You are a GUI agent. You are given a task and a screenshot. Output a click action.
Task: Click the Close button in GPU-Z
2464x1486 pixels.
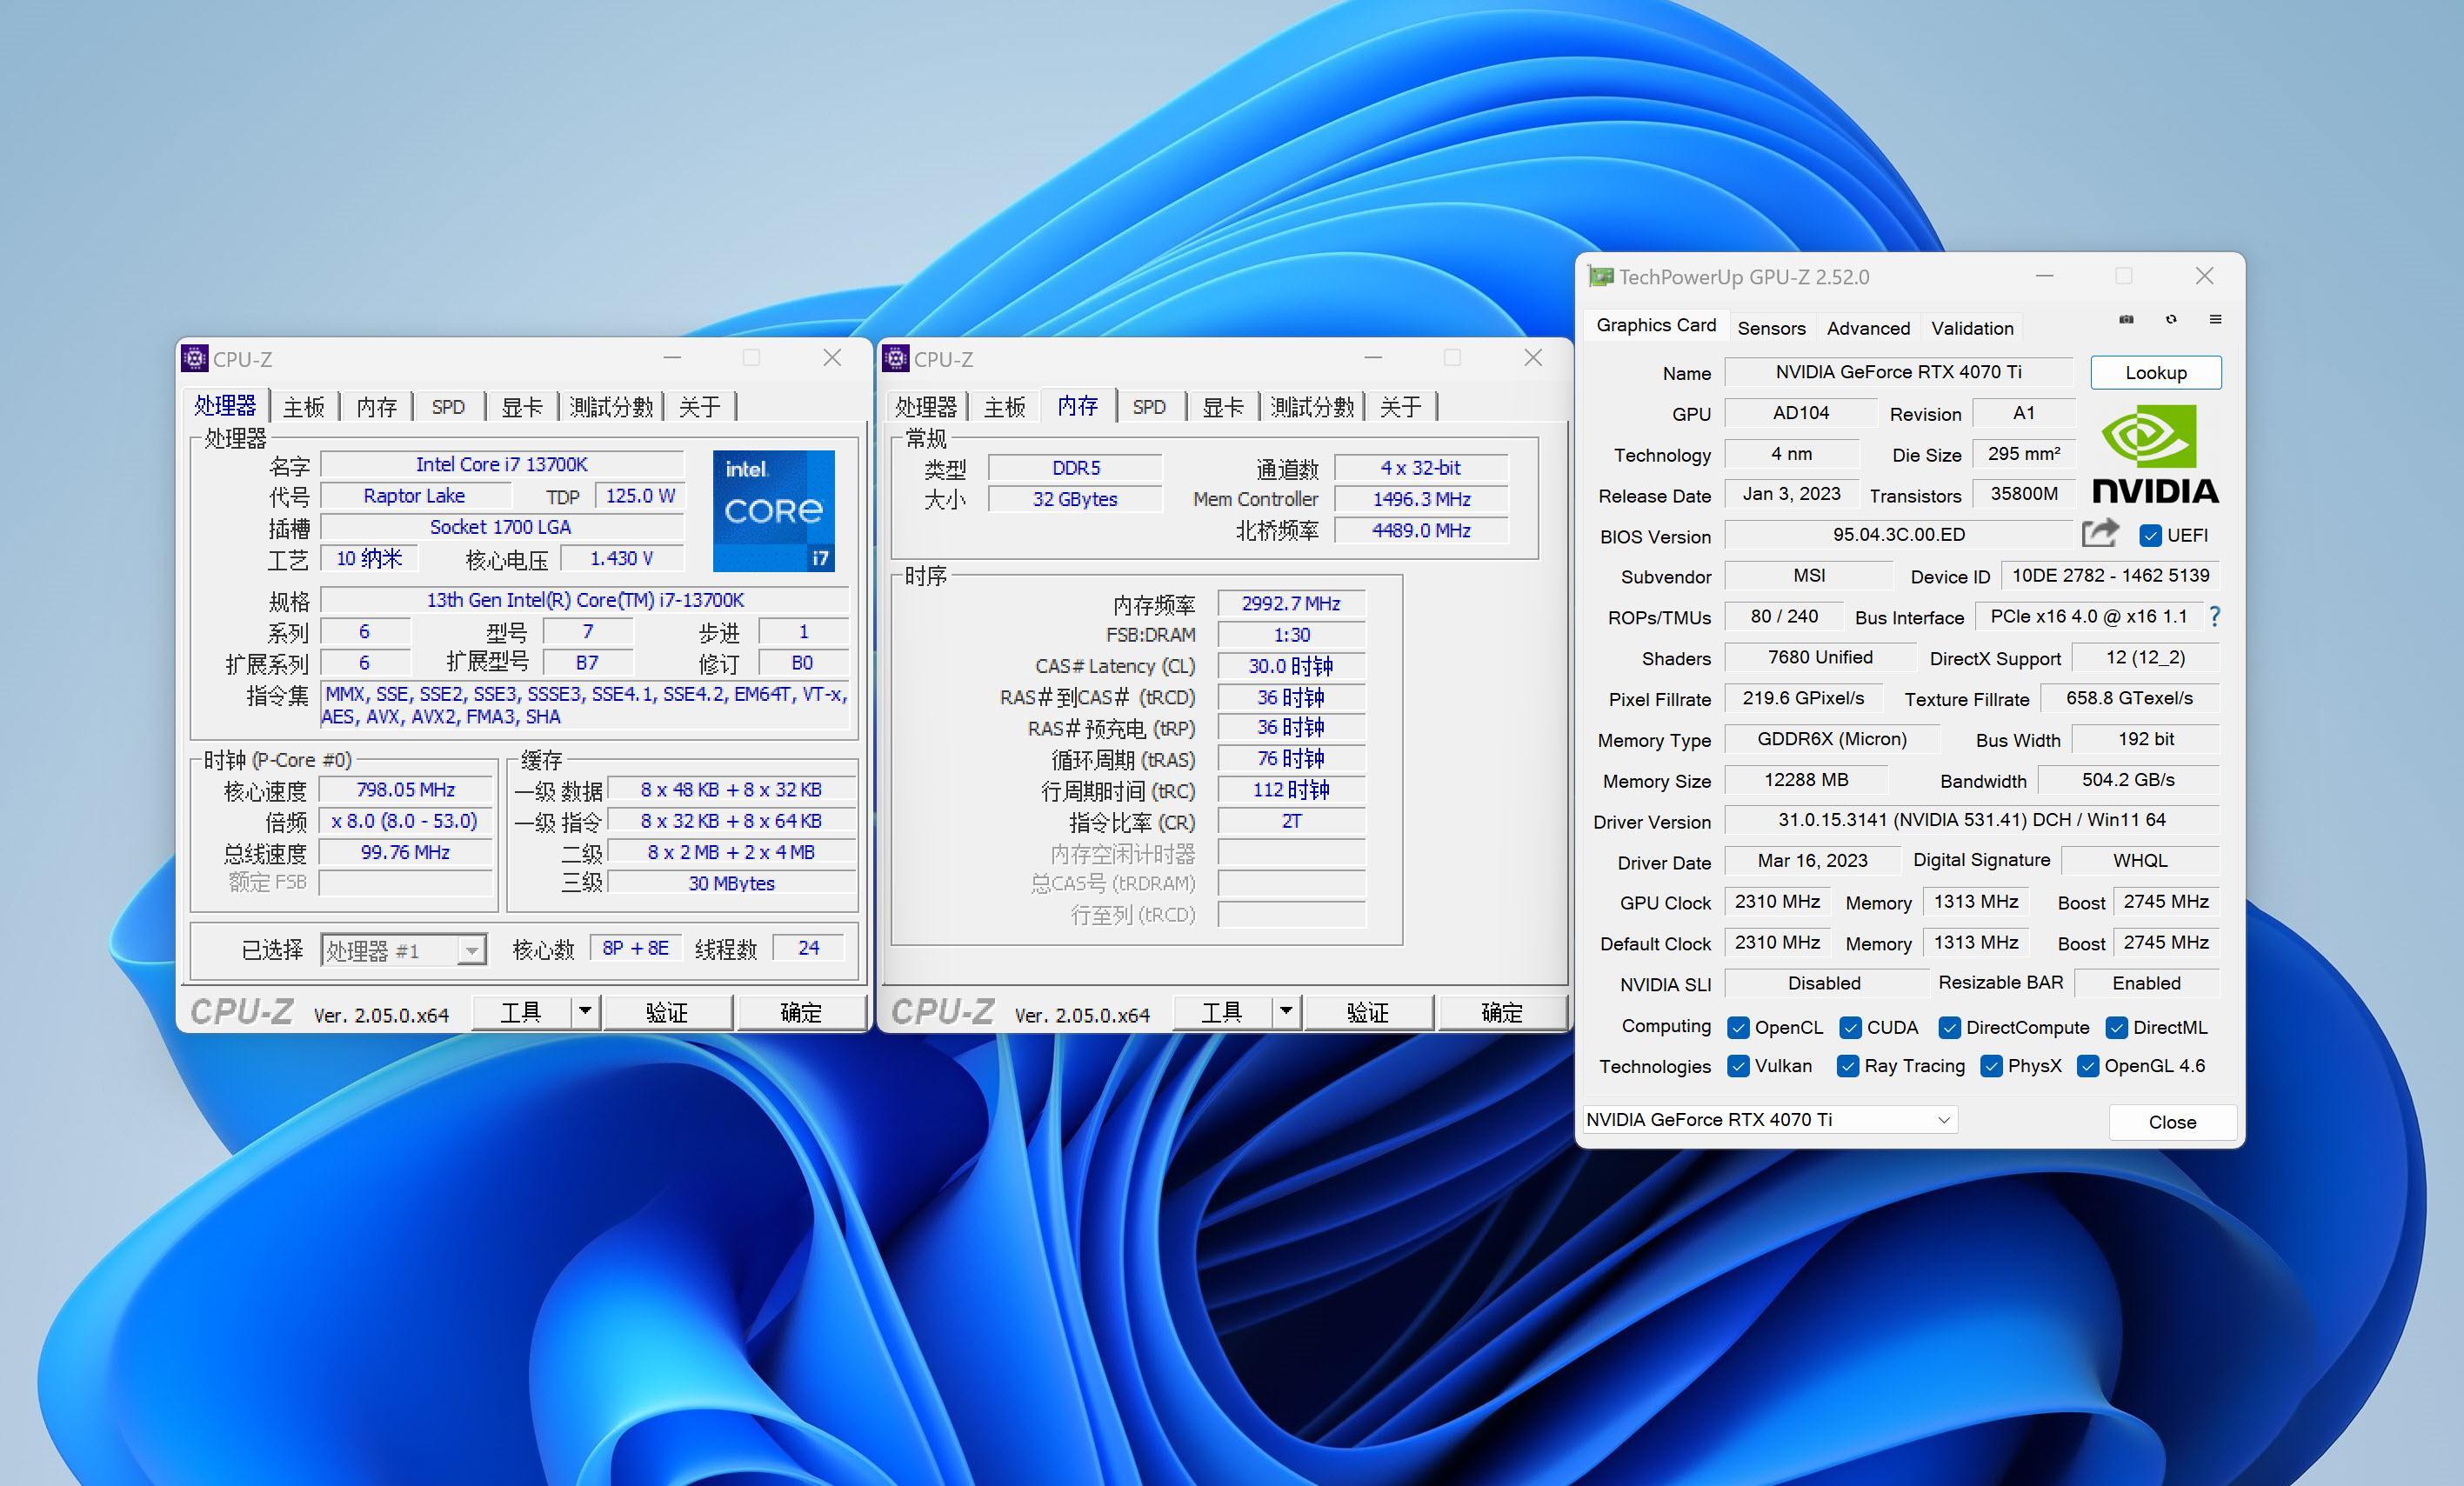[2172, 1122]
